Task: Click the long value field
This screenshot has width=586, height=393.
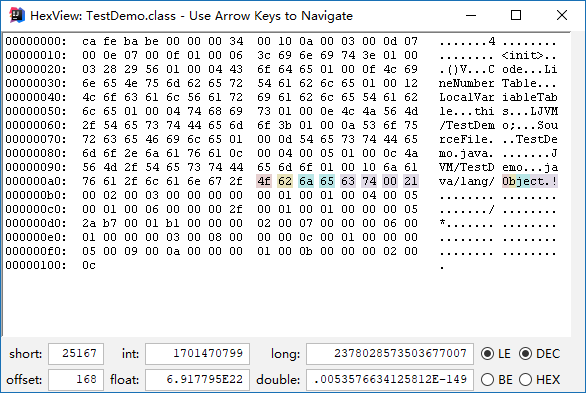Action: click(390, 353)
